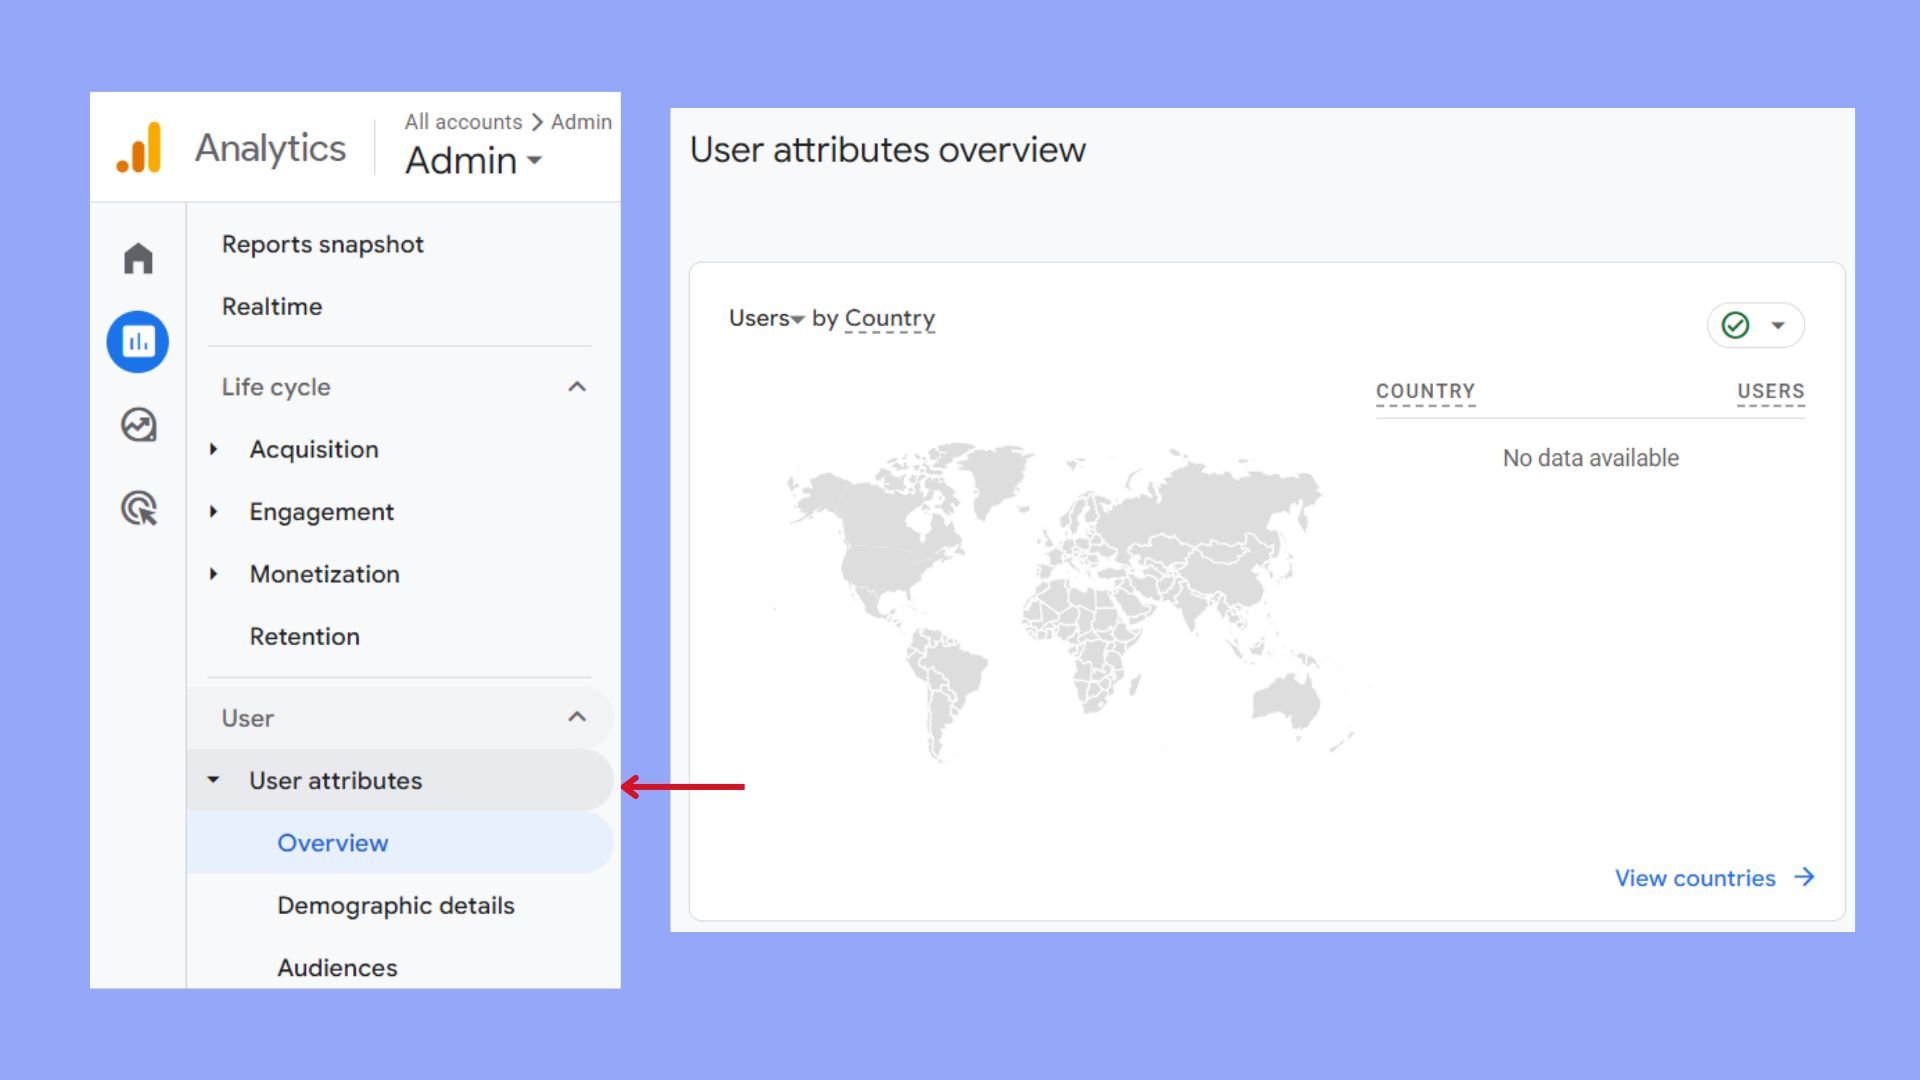Go to Demographic details report

click(395, 905)
